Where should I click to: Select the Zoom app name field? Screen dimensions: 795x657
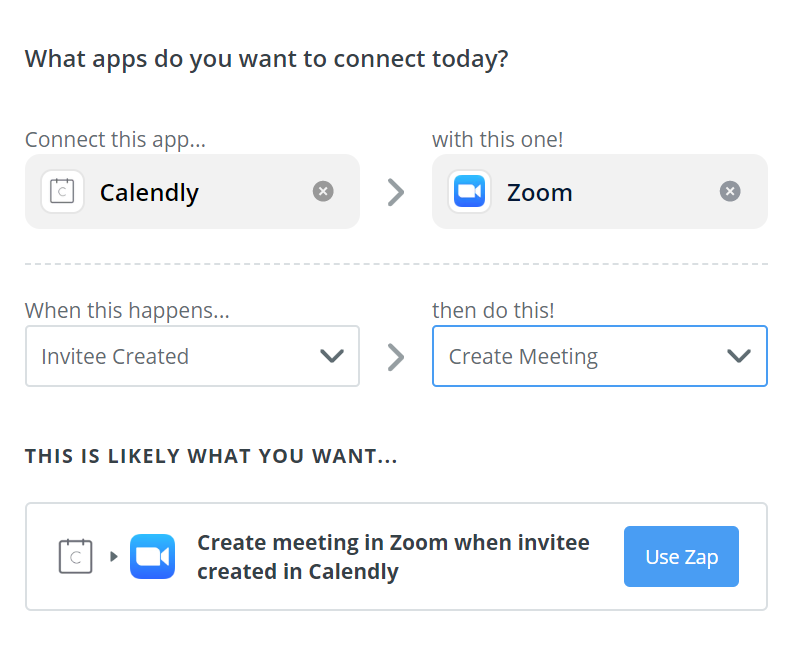[x=600, y=191]
